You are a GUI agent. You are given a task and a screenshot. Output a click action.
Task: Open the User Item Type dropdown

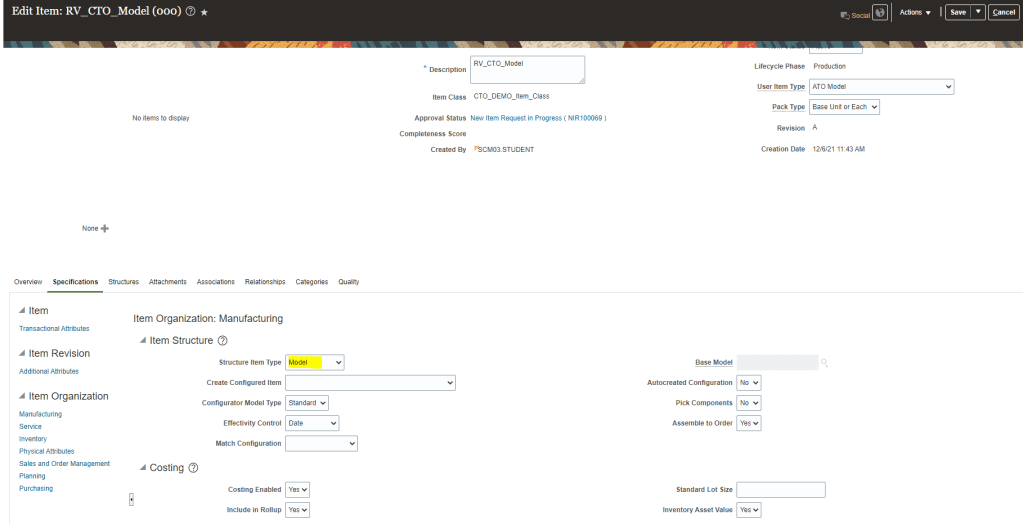click(881, 87)
